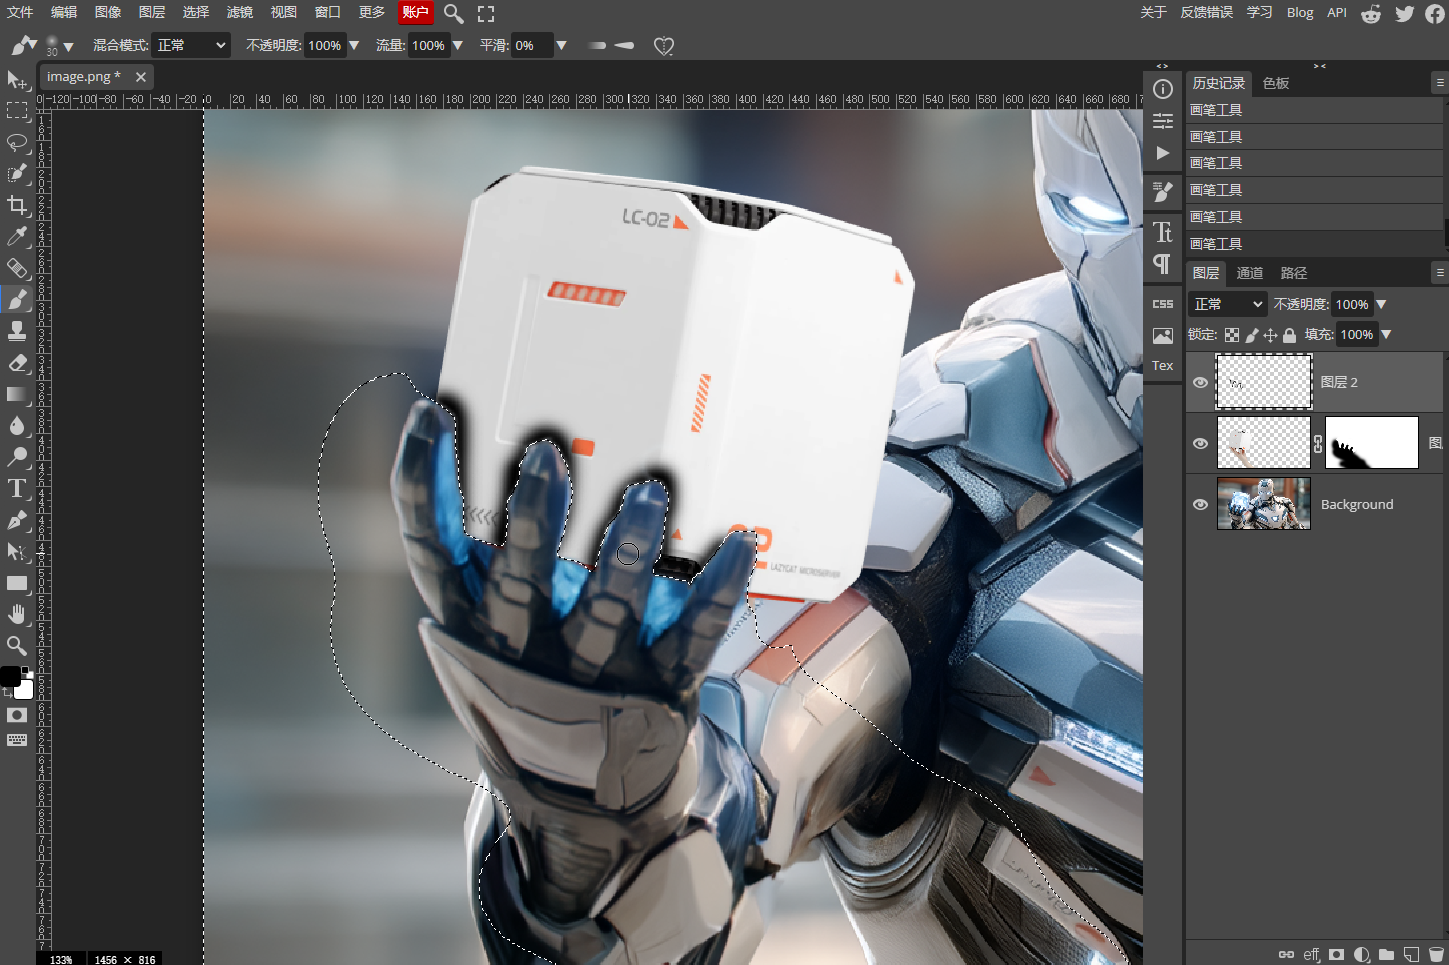Pick the Type tool
Viewport: 1449px width, 965px height.
[x=17, y=488]
